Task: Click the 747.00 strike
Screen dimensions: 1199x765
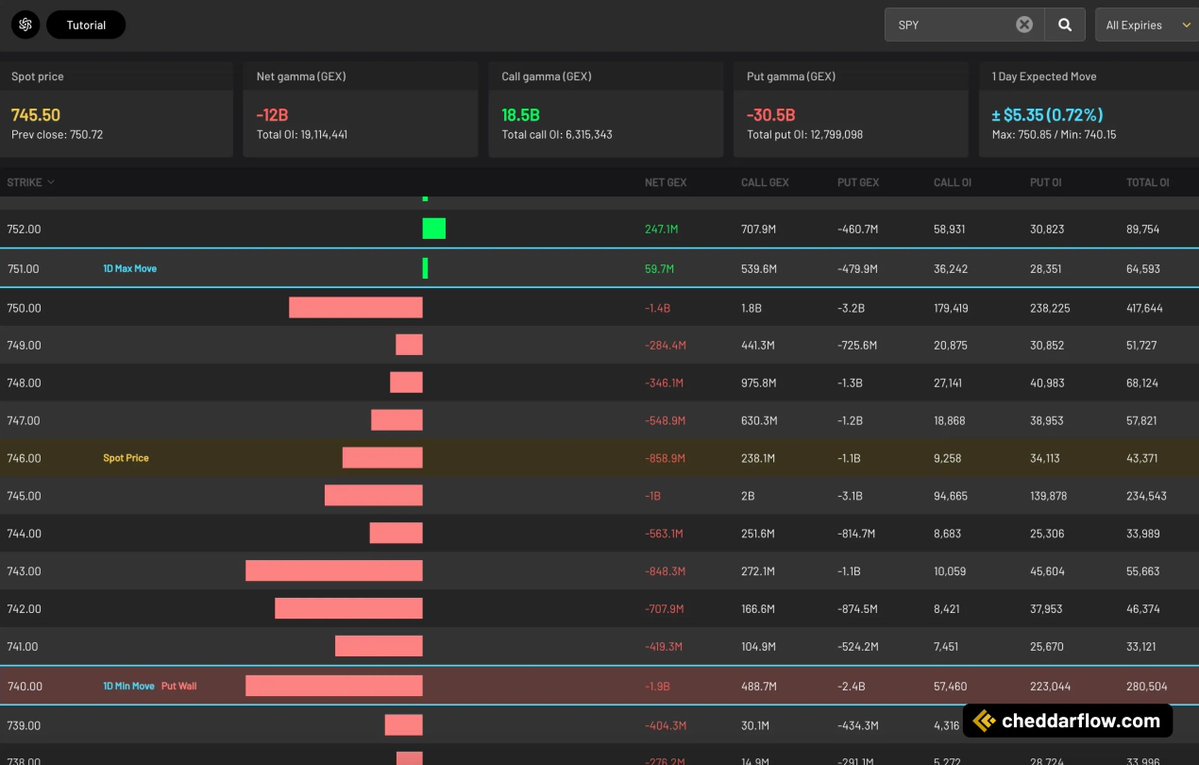Action: (x=24, y=420)
